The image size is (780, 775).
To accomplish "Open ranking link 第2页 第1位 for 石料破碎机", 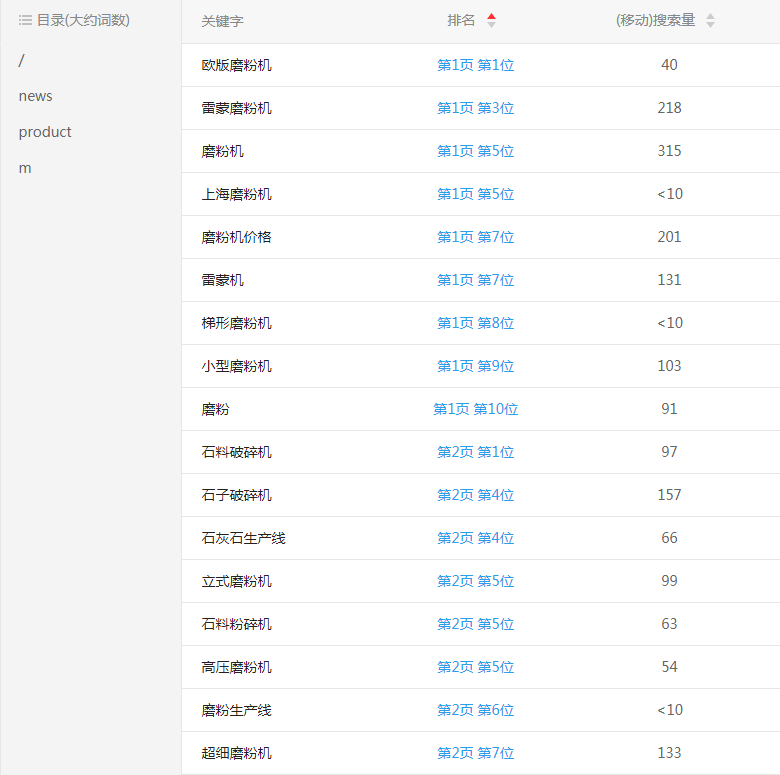I will click(x=475, y=452).
